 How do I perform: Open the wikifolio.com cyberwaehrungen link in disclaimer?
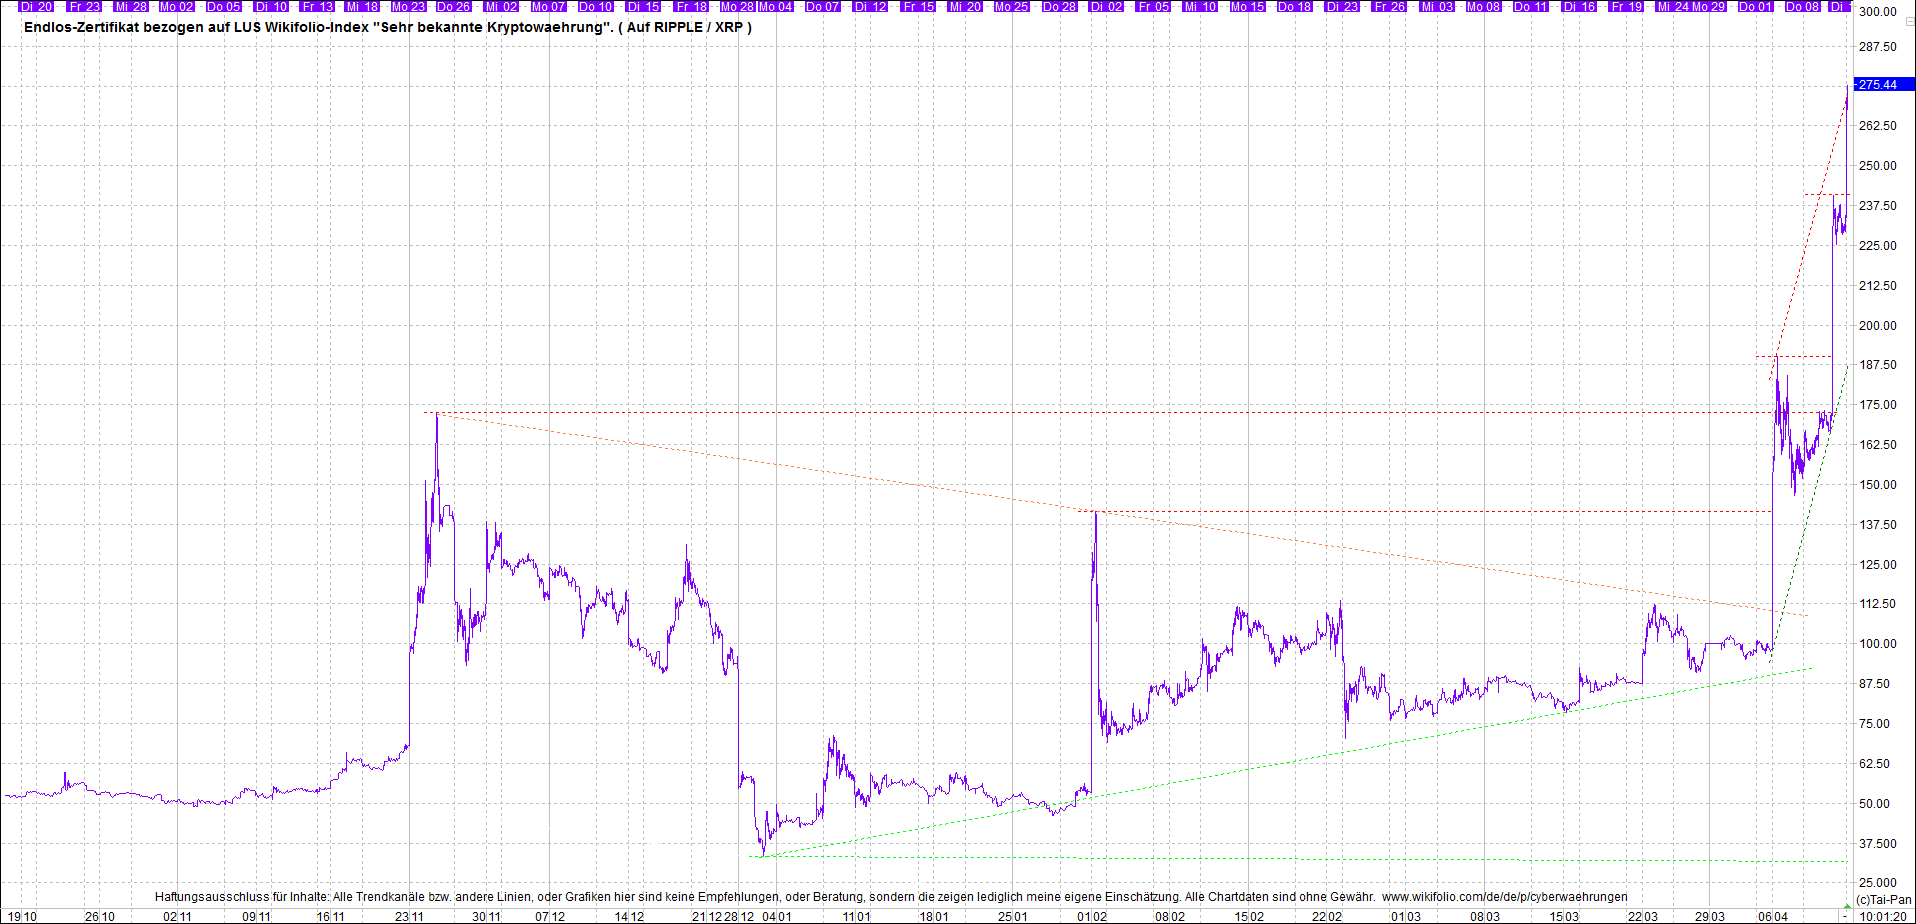click(x=1504, y=897)
